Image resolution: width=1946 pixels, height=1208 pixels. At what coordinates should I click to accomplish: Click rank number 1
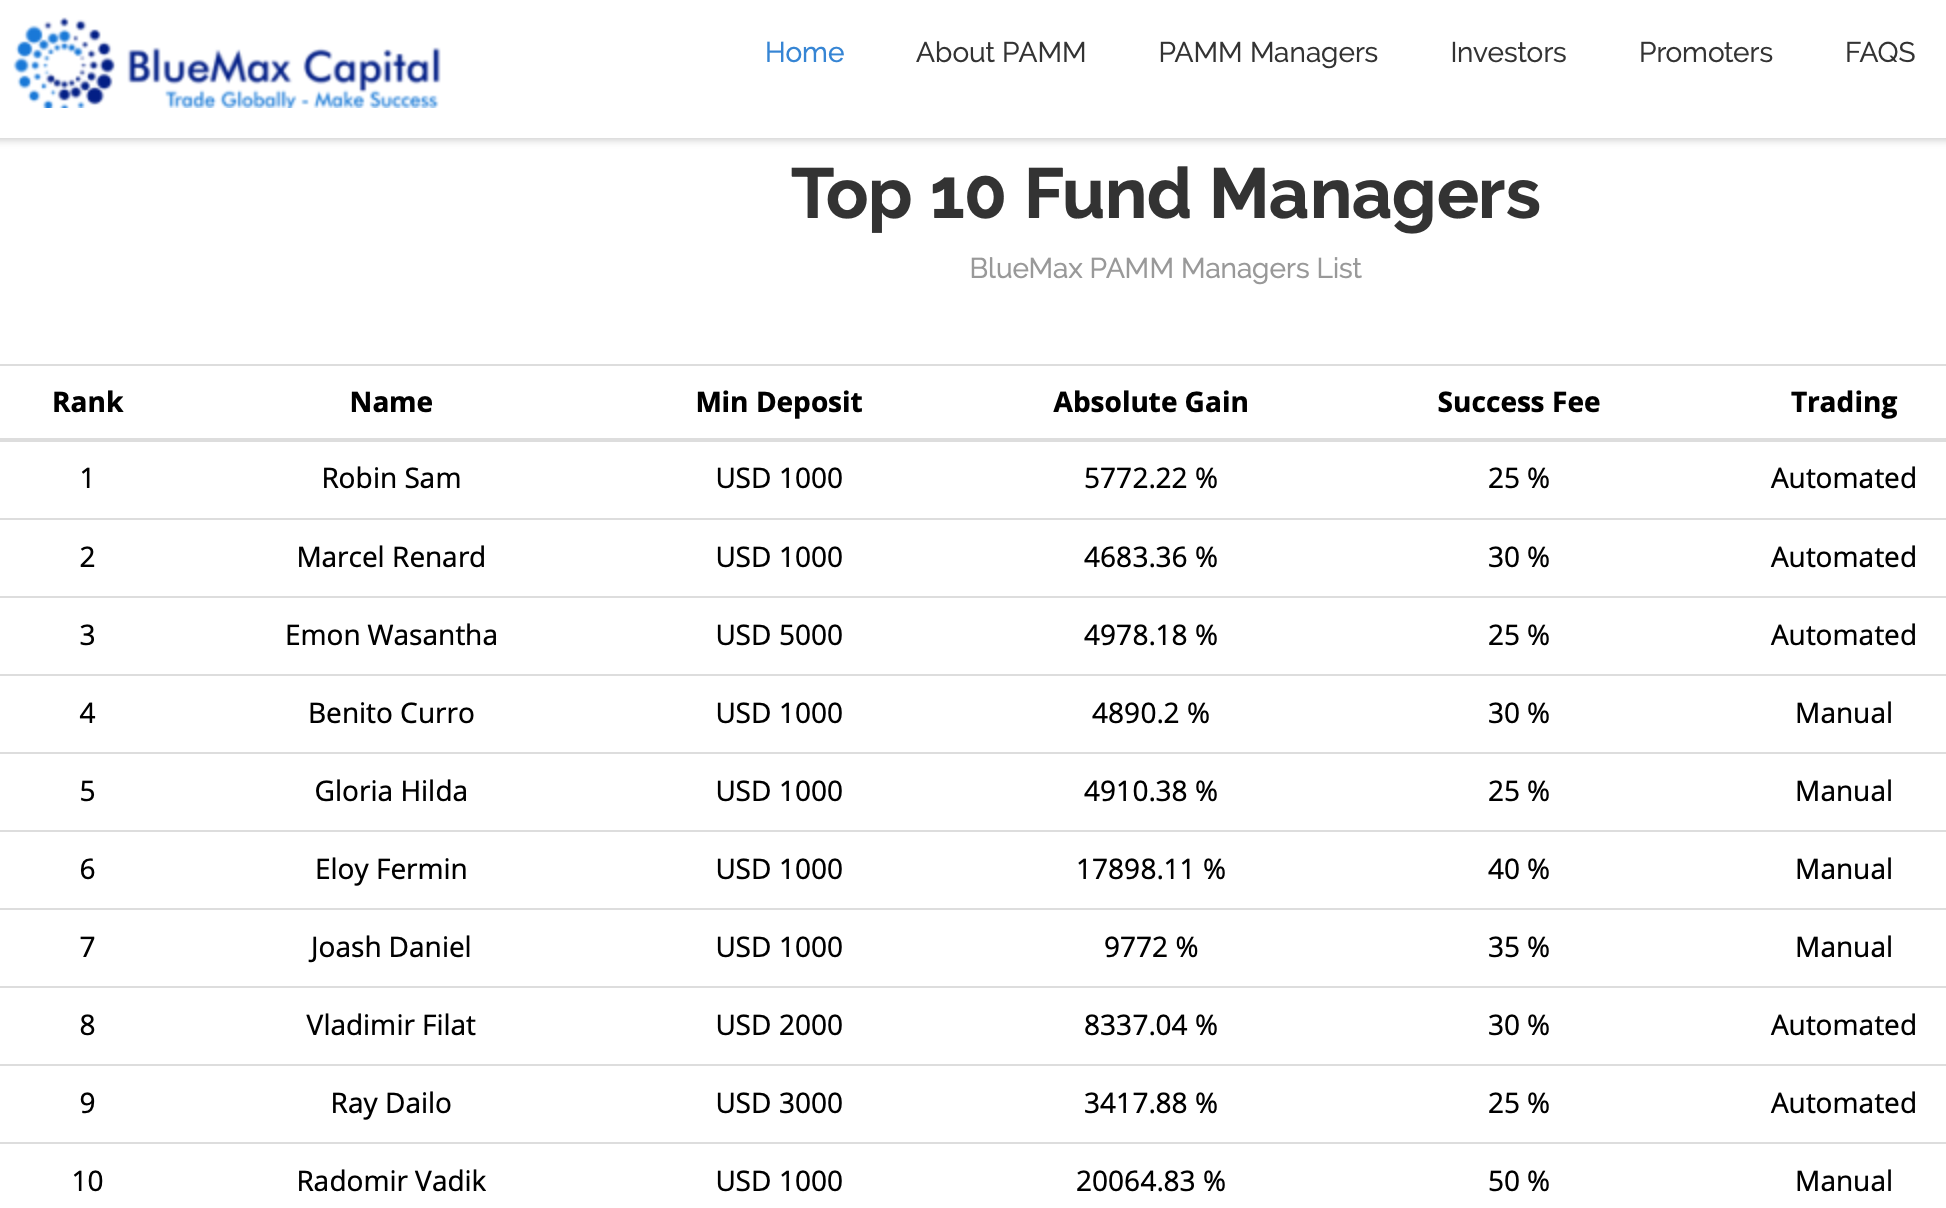(x=87, y=478)
